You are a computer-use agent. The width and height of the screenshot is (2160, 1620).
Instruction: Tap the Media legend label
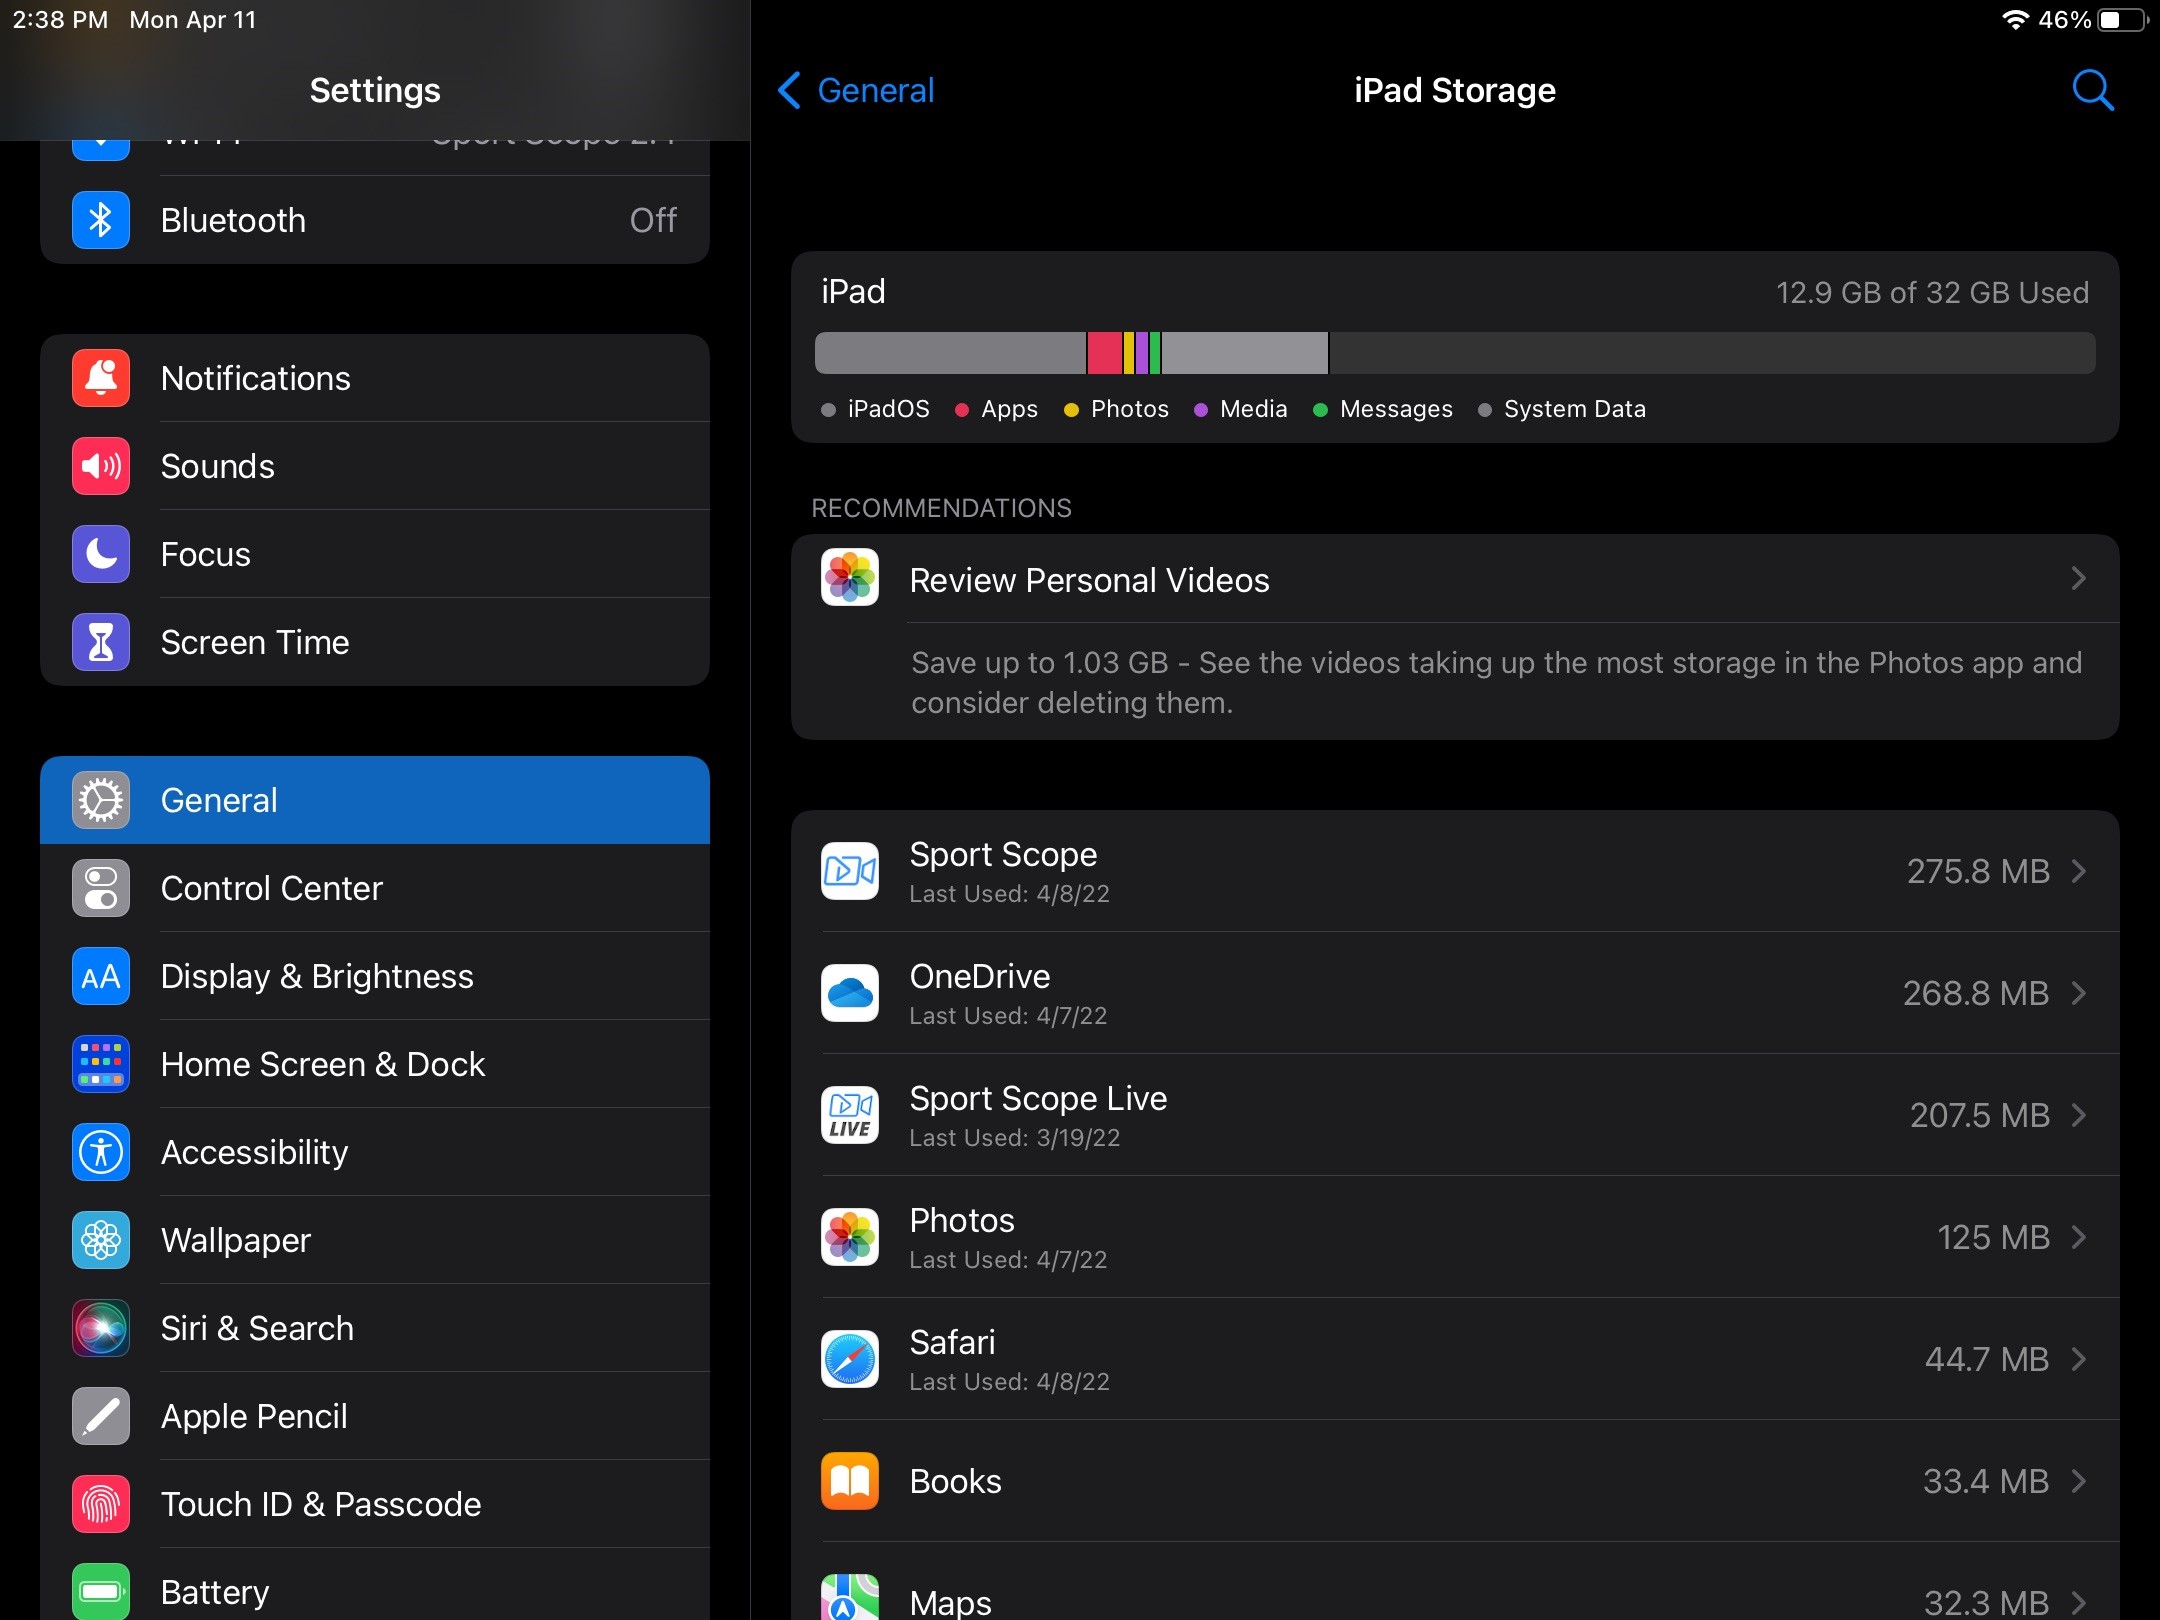1253,409
